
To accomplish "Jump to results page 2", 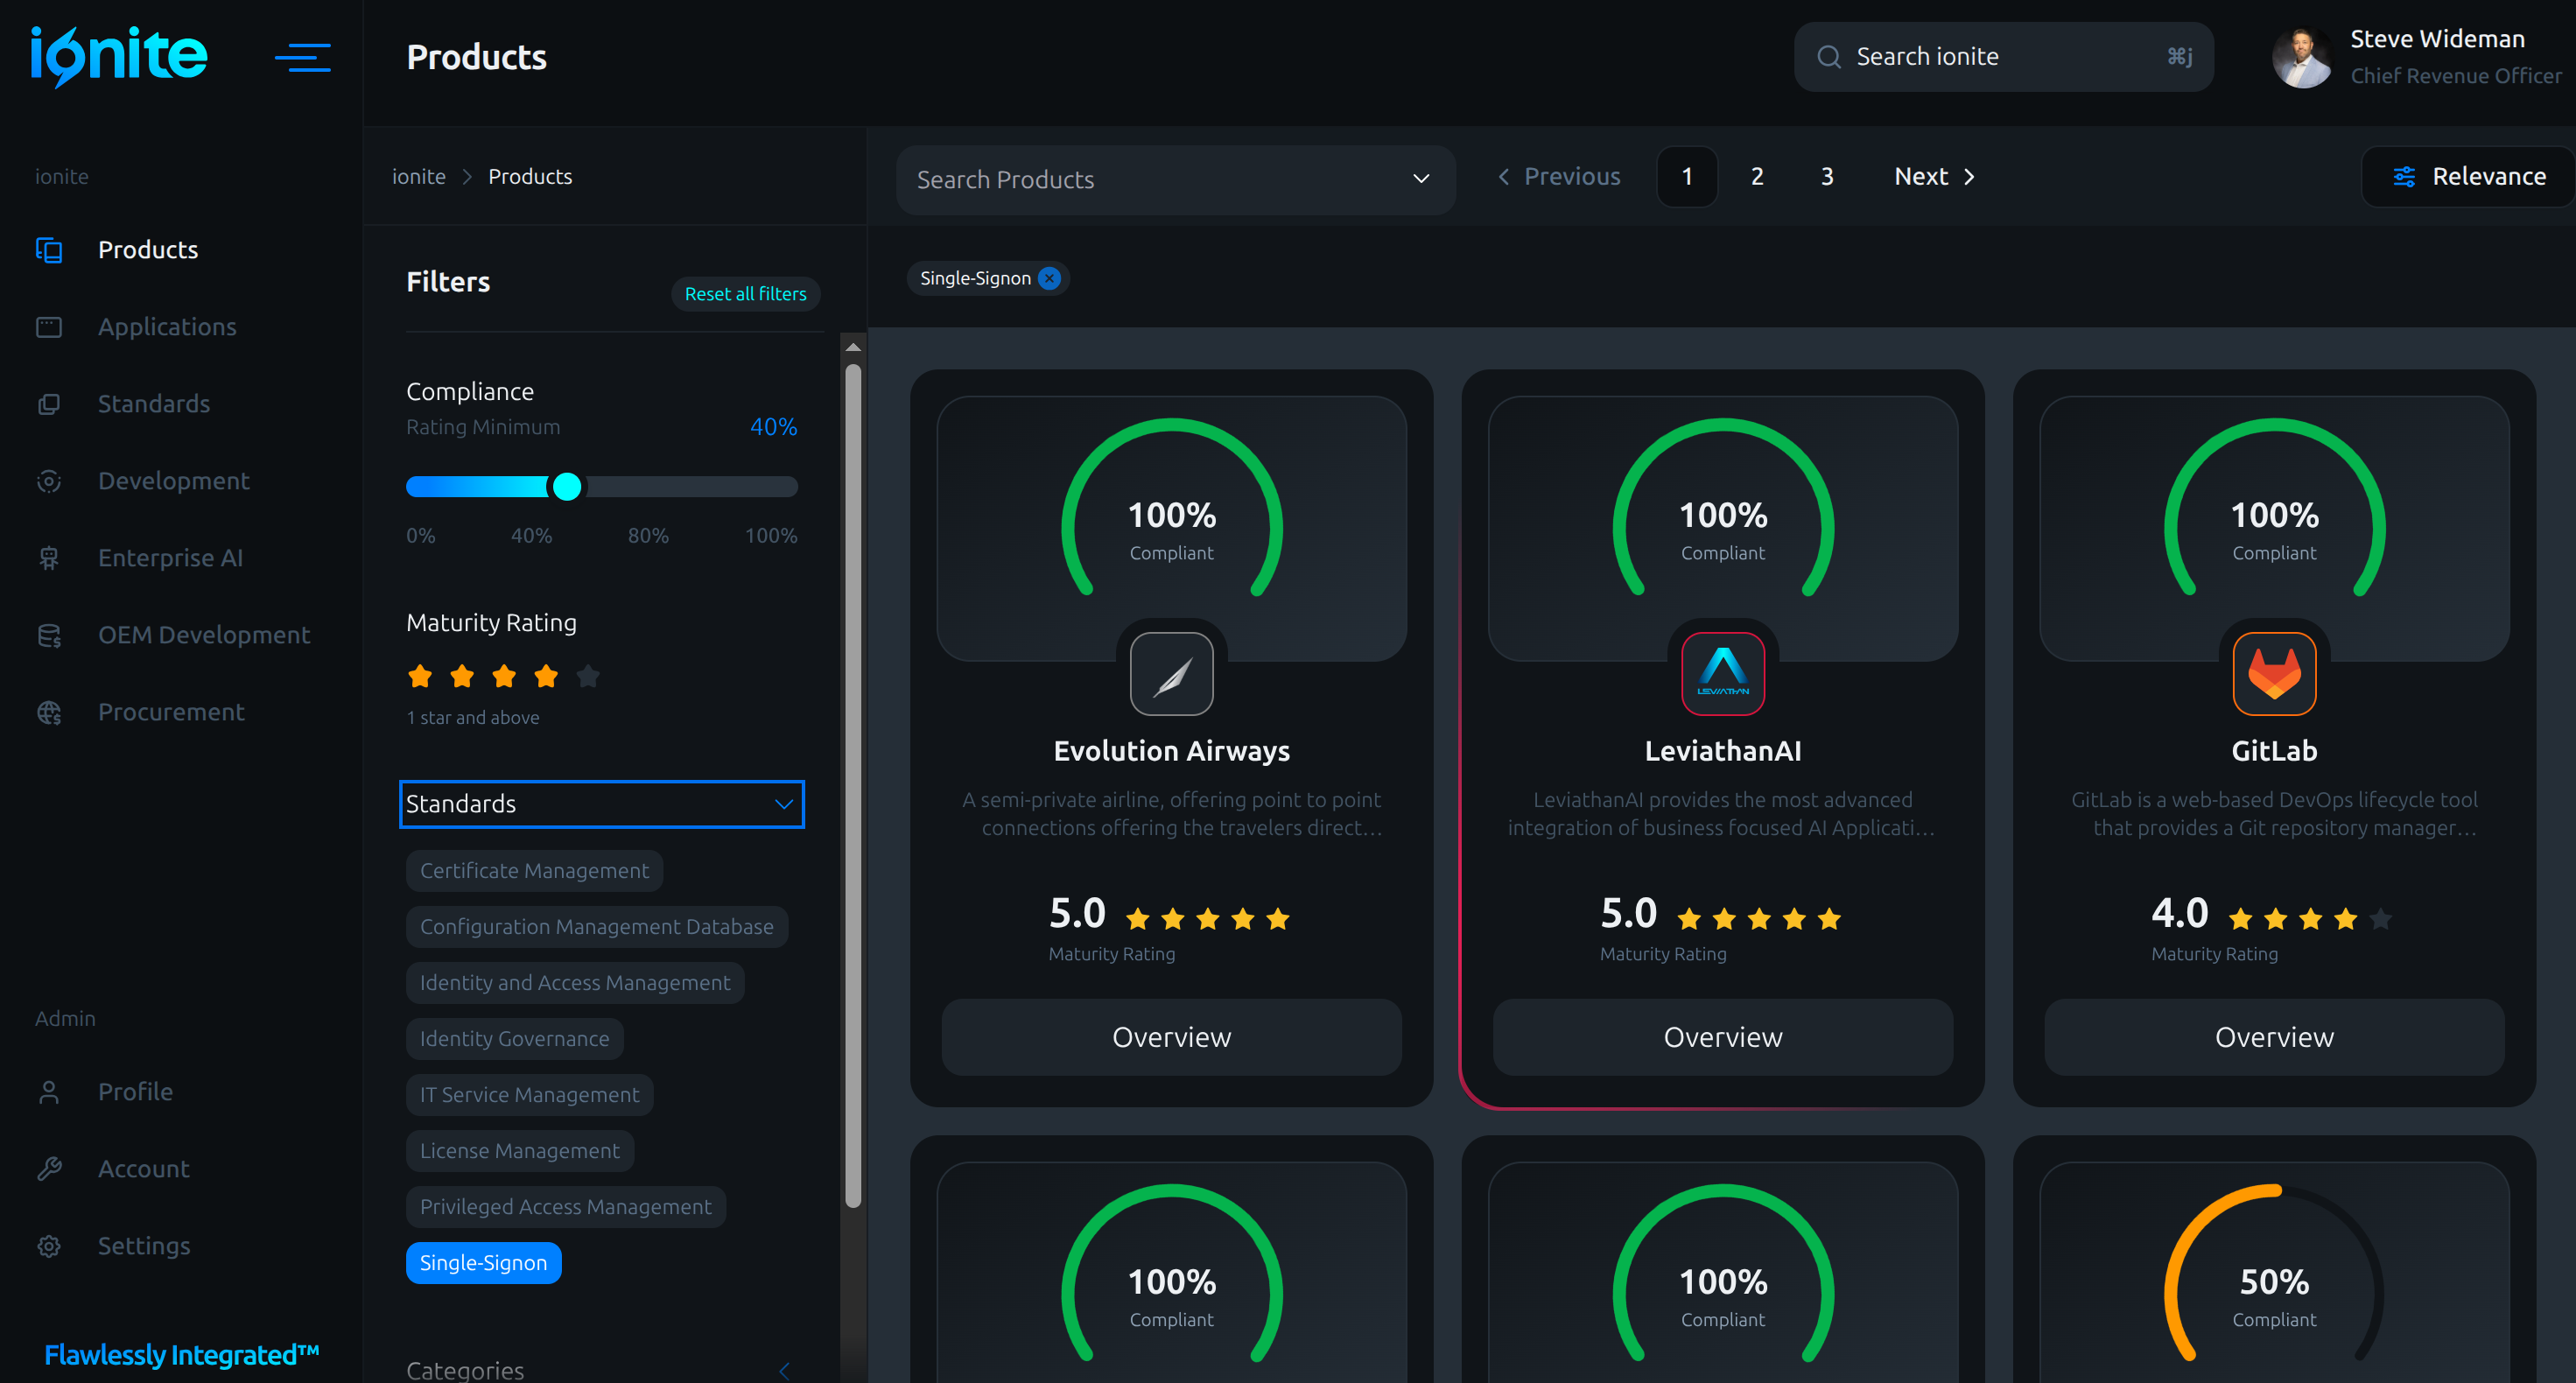I will click(x=1757, y=177).
